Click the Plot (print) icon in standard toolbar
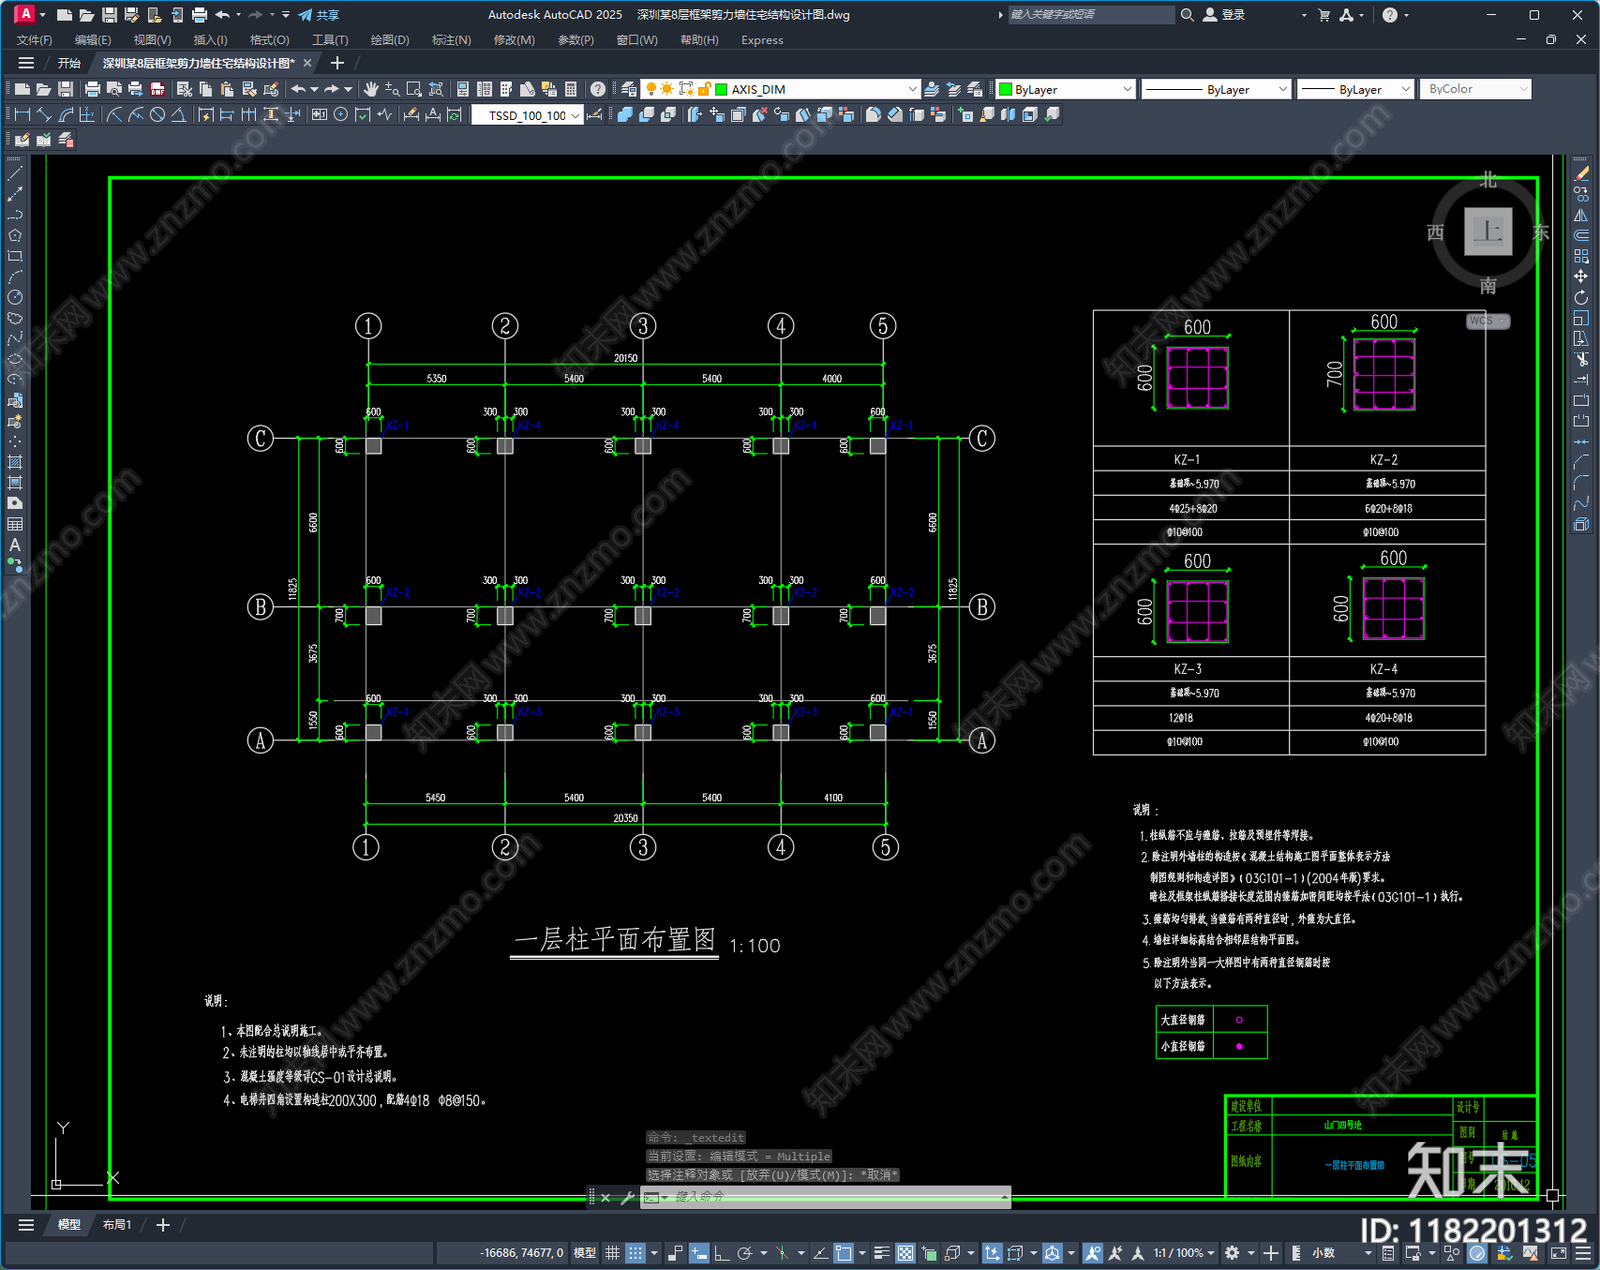1600x1270 pixels. pyautogui.click(x=92, y=89)
